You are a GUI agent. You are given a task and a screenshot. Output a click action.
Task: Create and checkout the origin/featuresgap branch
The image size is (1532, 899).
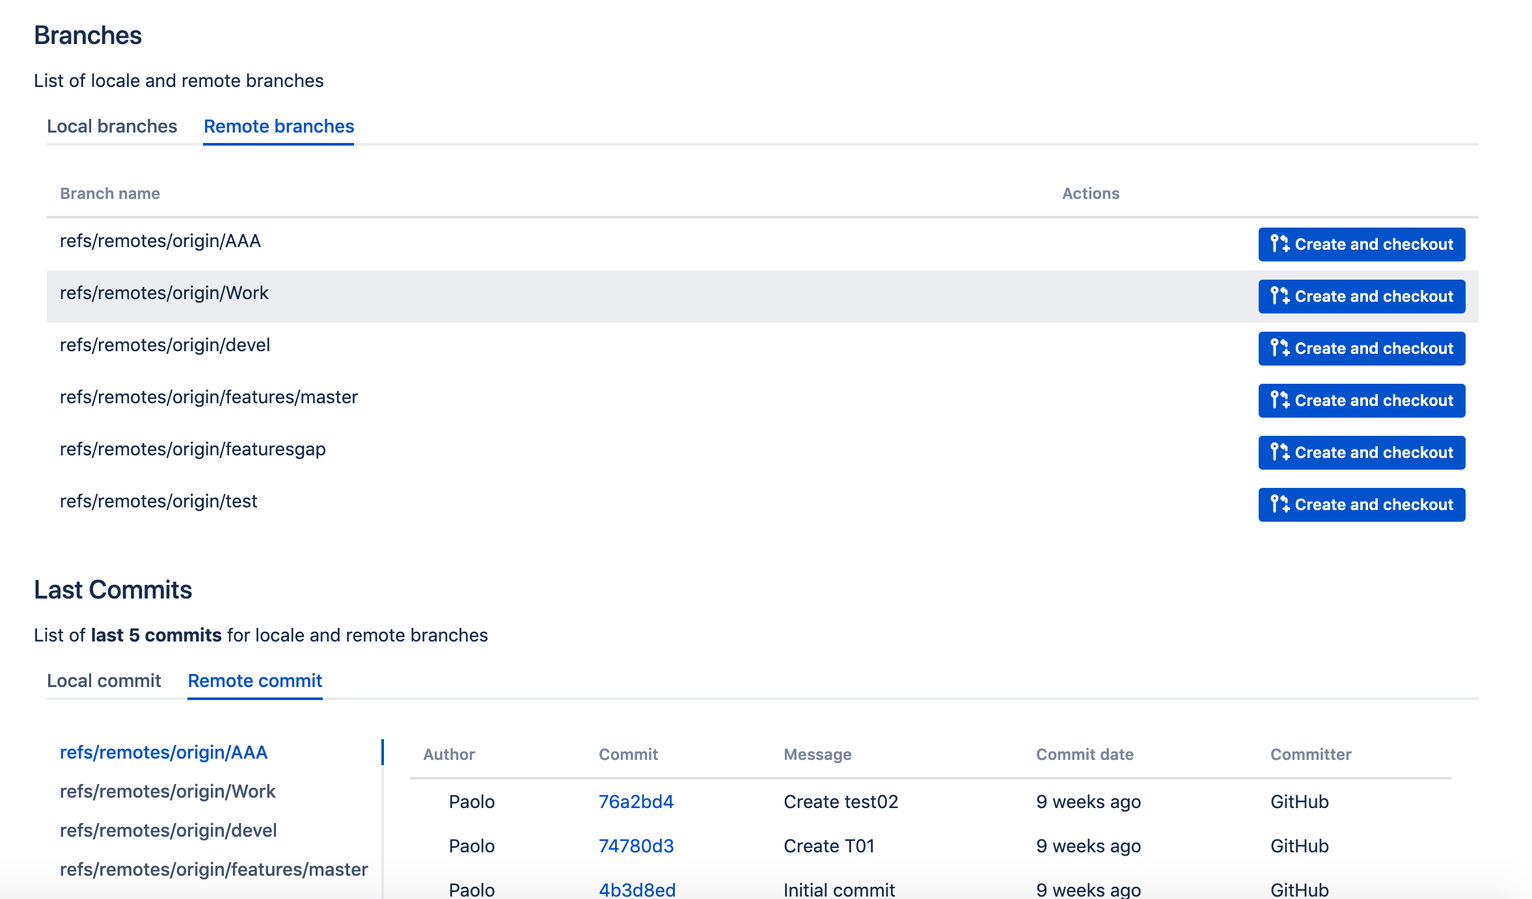click(x=1361, y=452)
